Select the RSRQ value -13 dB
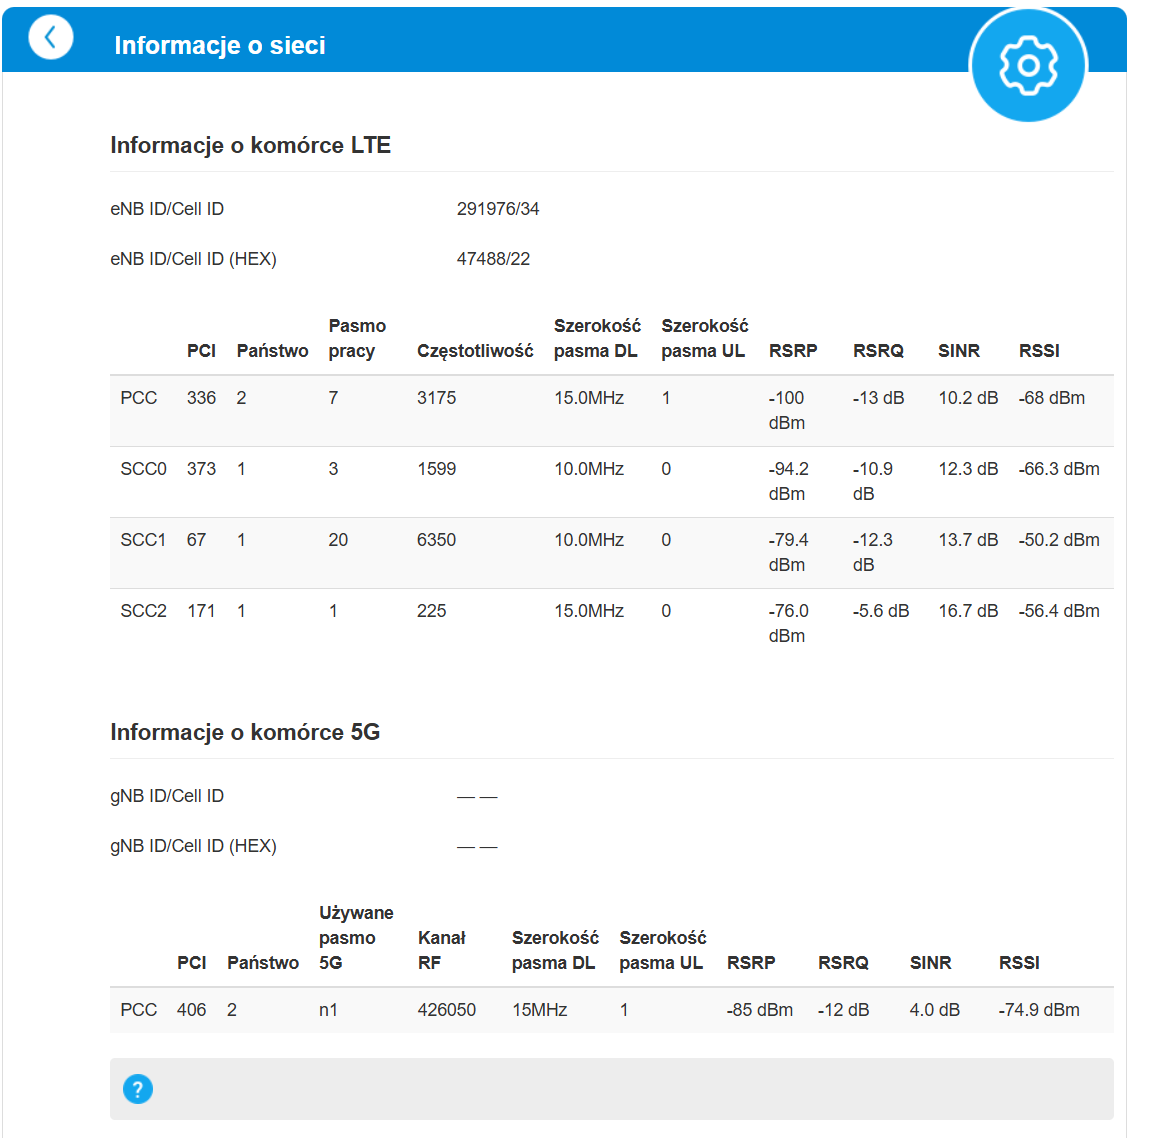The image size is (1153, 1138). tap(878, 398)
